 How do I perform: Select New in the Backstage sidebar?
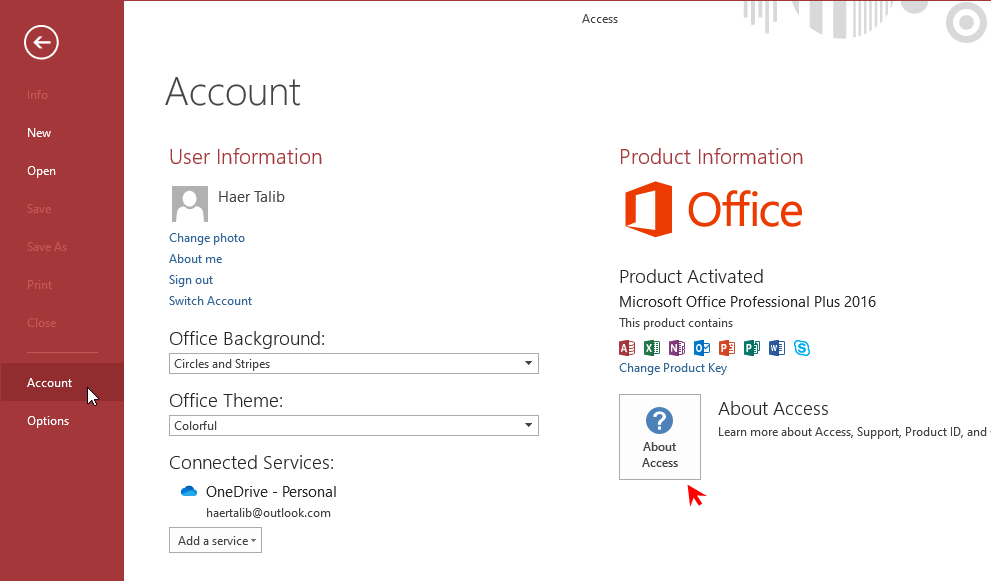[x=39, y=133]
